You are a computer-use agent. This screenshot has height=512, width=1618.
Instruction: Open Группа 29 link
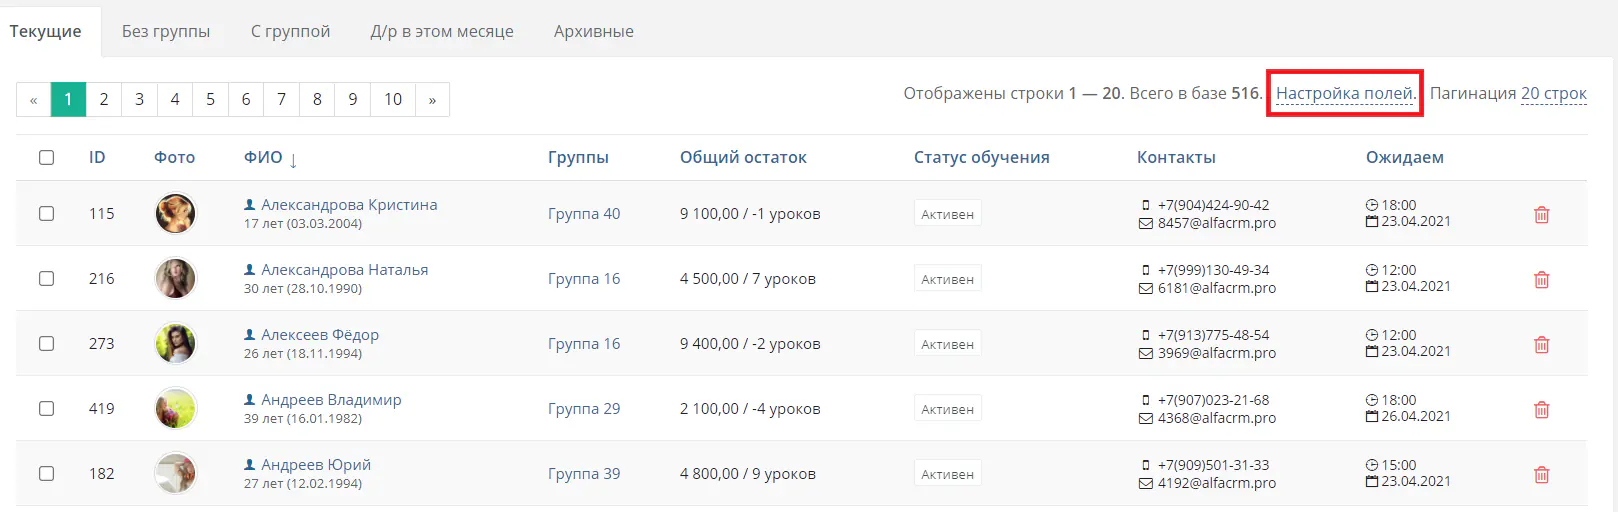point(584,408)
